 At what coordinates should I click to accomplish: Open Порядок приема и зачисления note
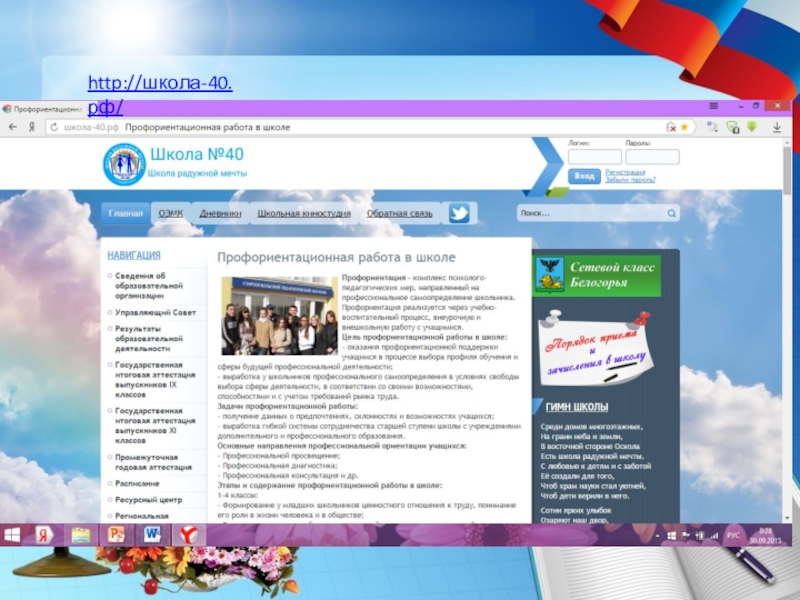click(596, 349)
